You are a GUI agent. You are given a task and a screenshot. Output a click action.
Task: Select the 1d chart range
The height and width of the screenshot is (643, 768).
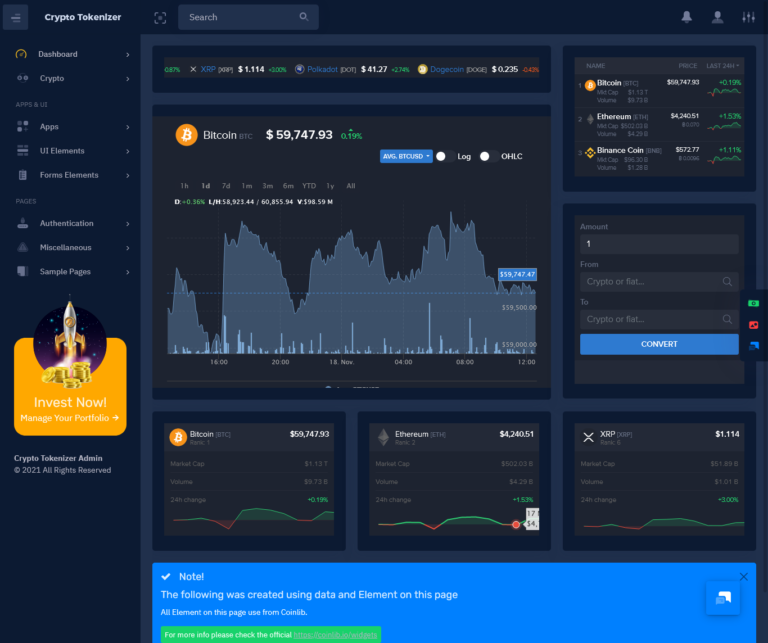[206, 186]
